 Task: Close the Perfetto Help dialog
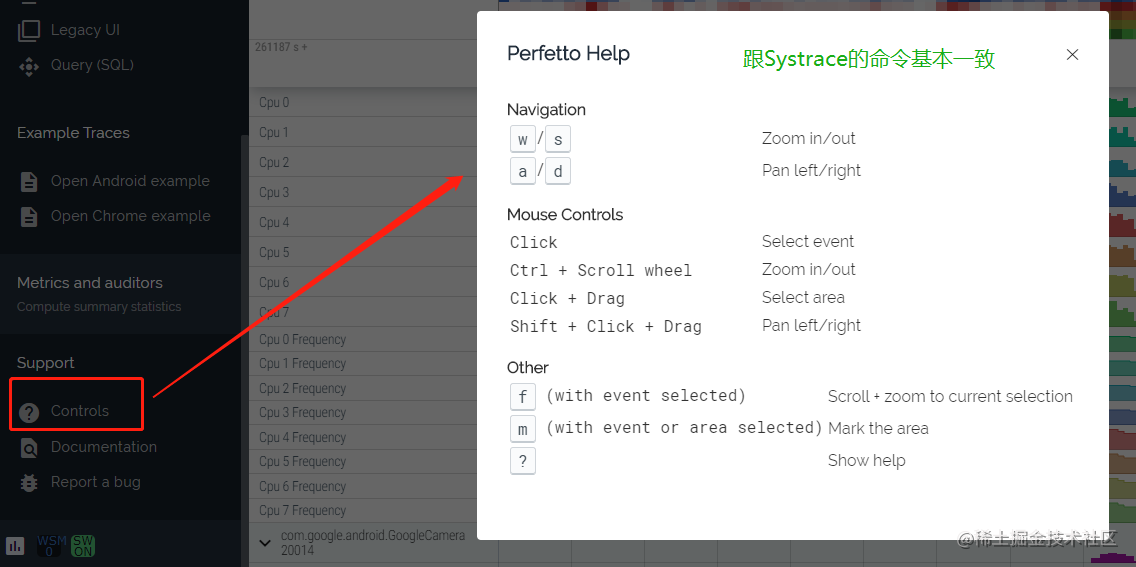[x=1072, y=55]
